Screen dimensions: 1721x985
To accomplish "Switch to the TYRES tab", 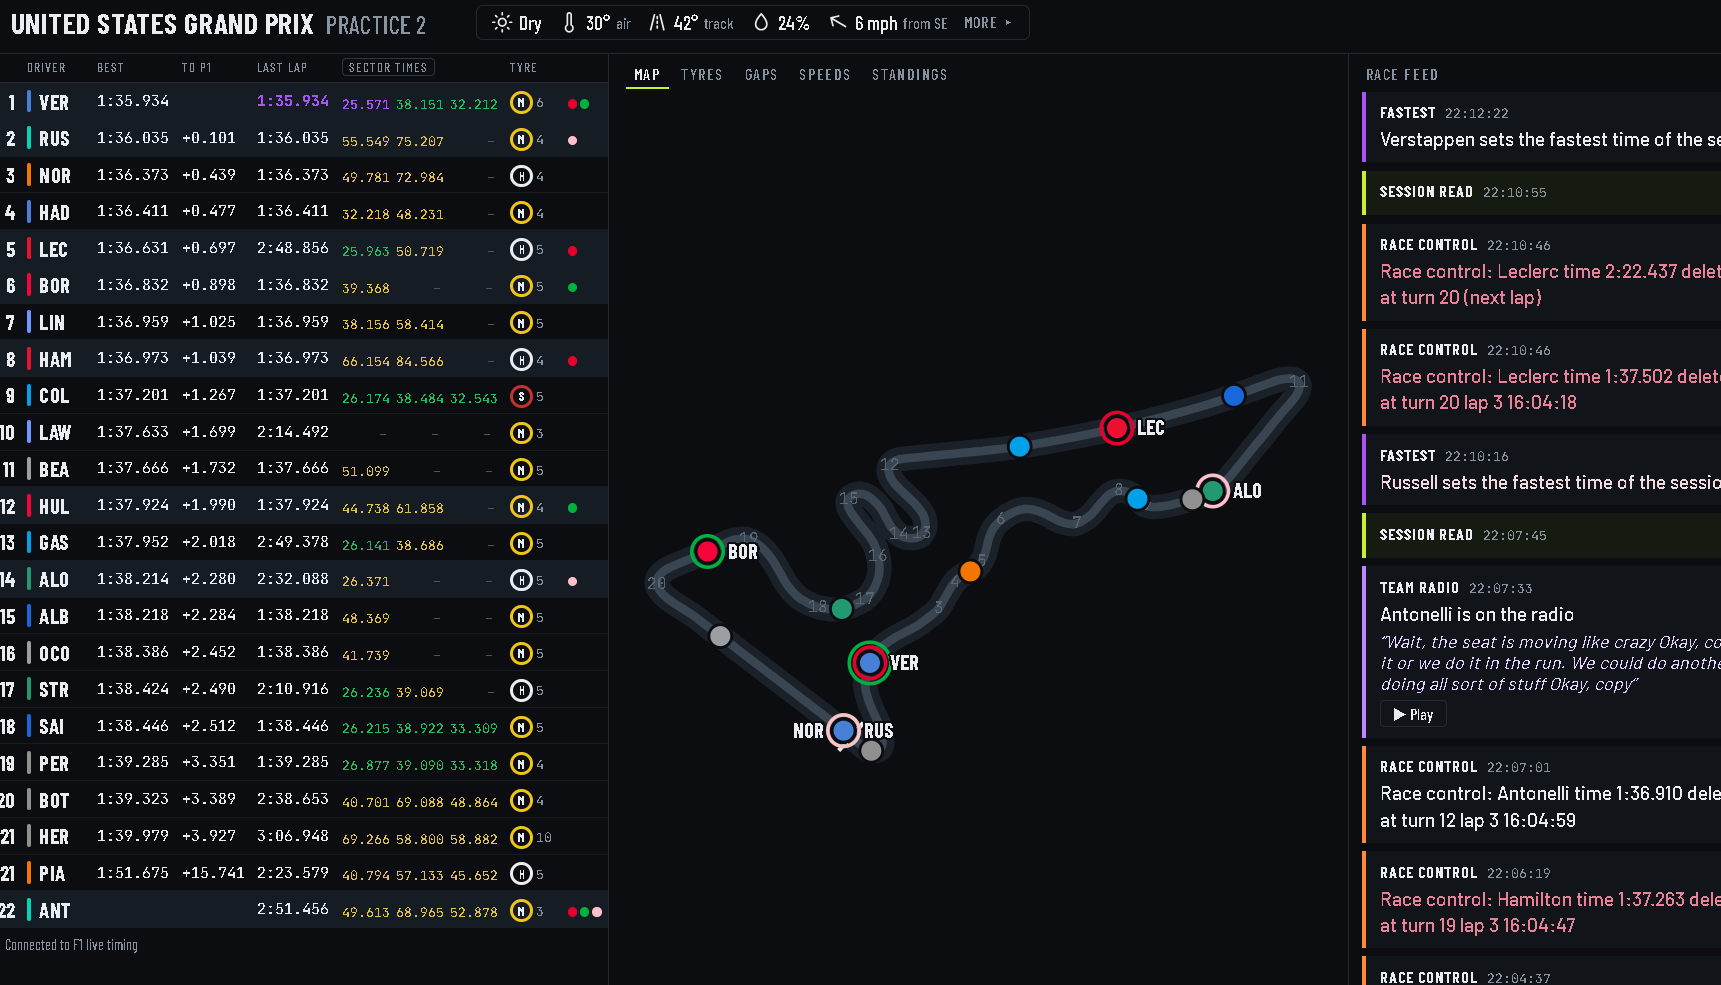I will 701,75.
